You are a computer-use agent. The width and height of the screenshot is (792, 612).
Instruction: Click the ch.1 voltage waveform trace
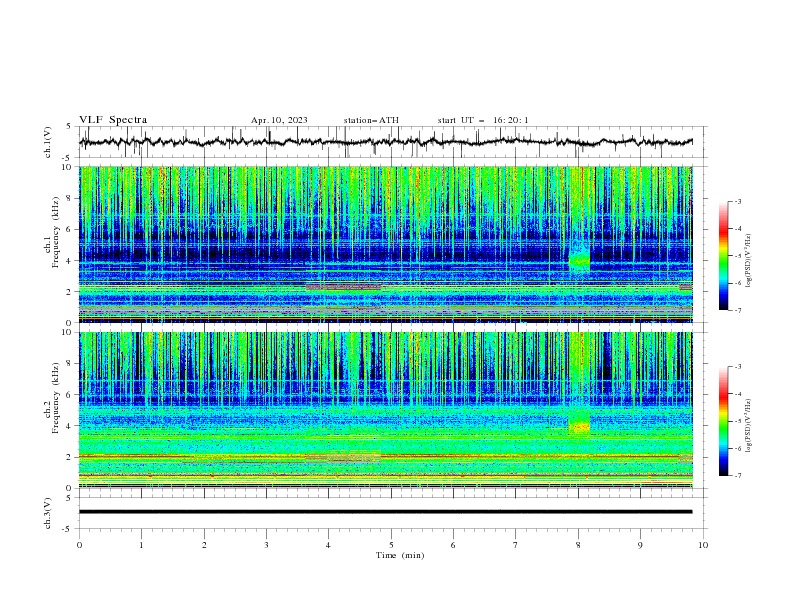click(385, 142)
